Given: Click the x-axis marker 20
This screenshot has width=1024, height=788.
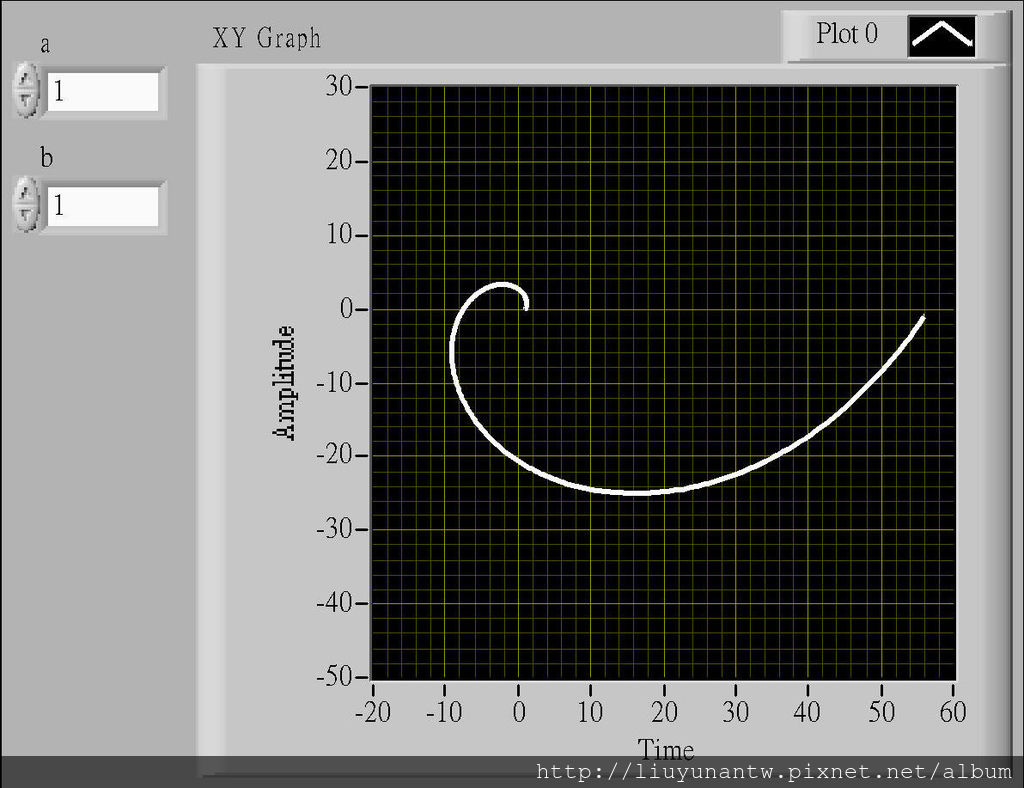Looking at the screenshot, I should (664, 712).
